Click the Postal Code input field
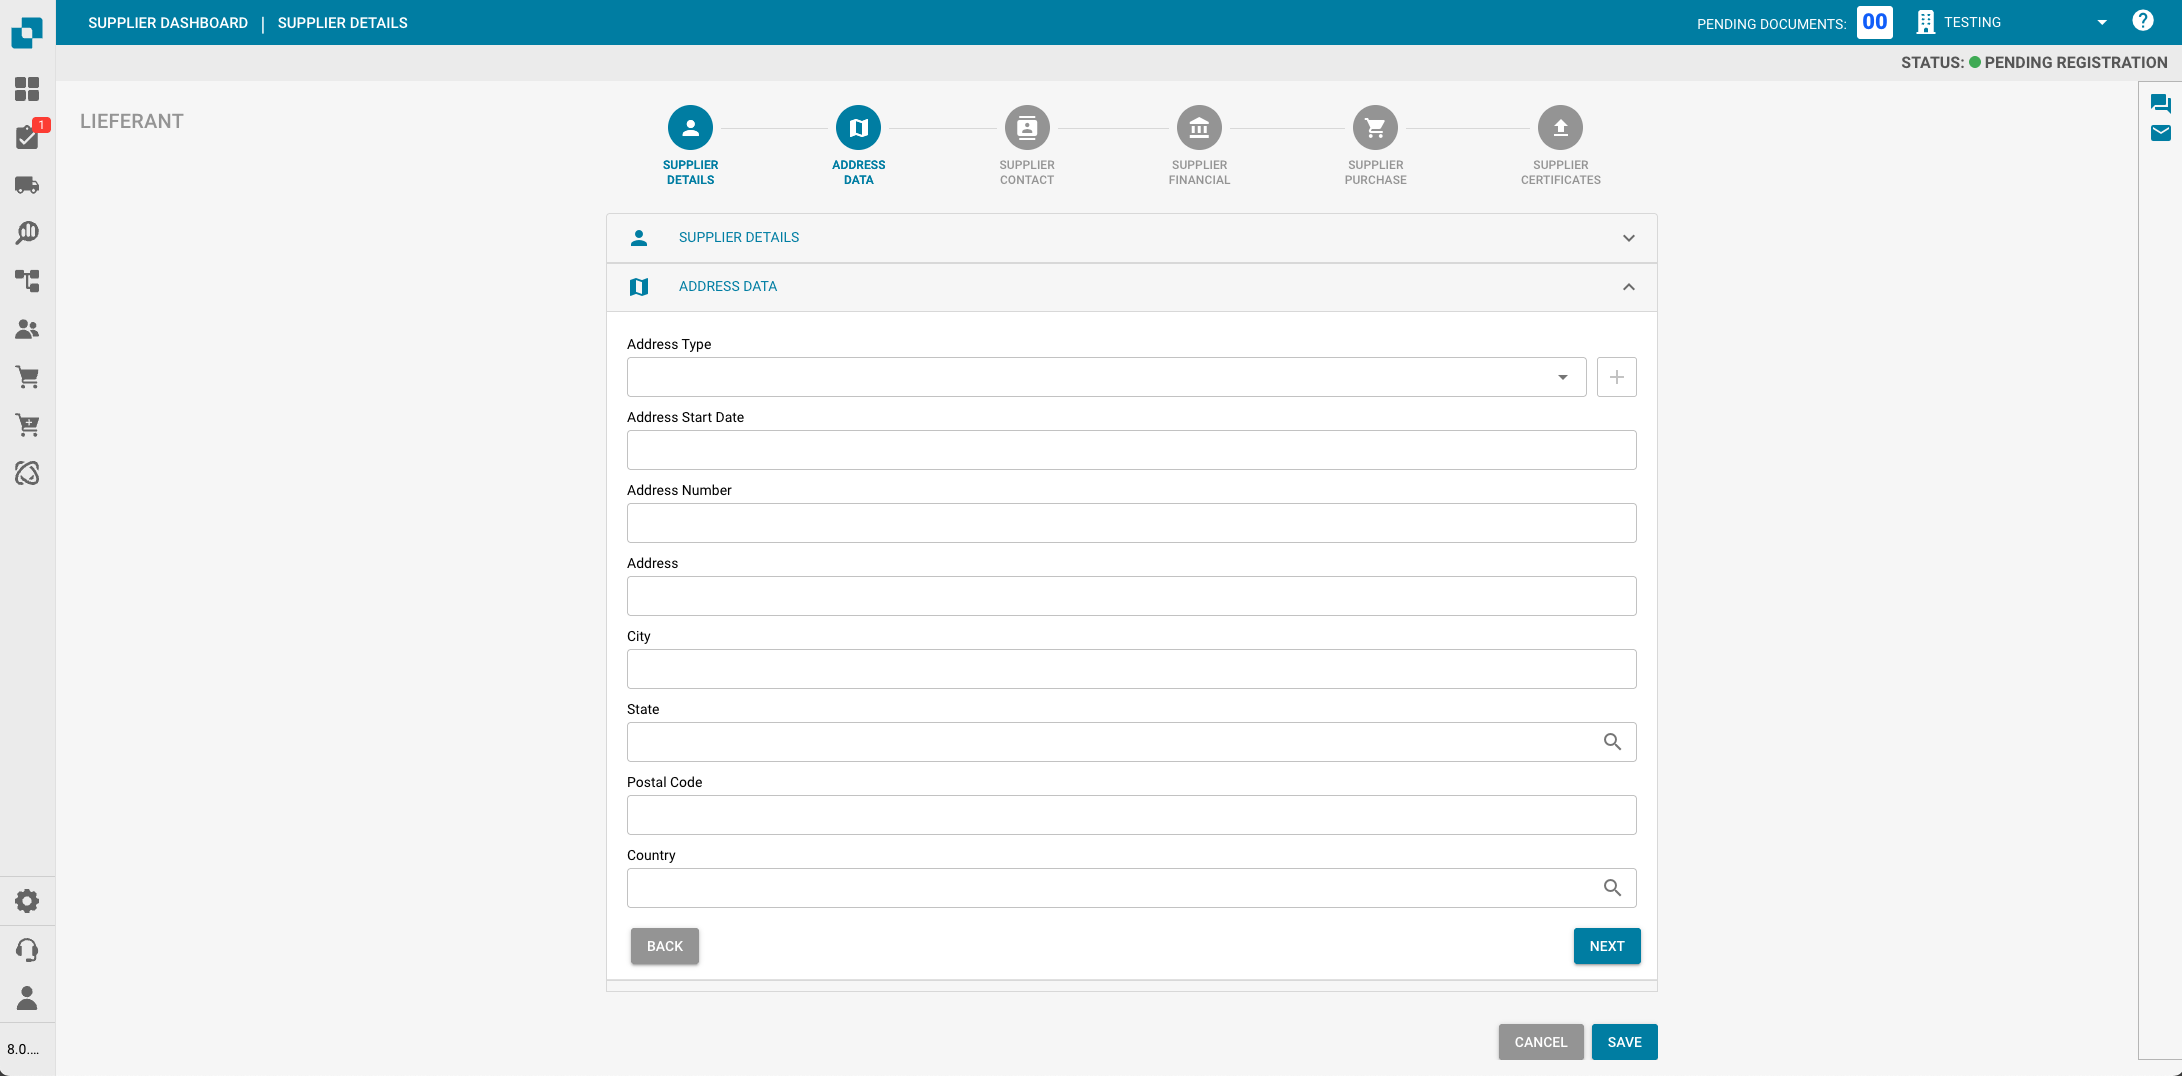The width and height of the screenshot is (2182, 1076). pyautogui.click(x=1131, y=815)
